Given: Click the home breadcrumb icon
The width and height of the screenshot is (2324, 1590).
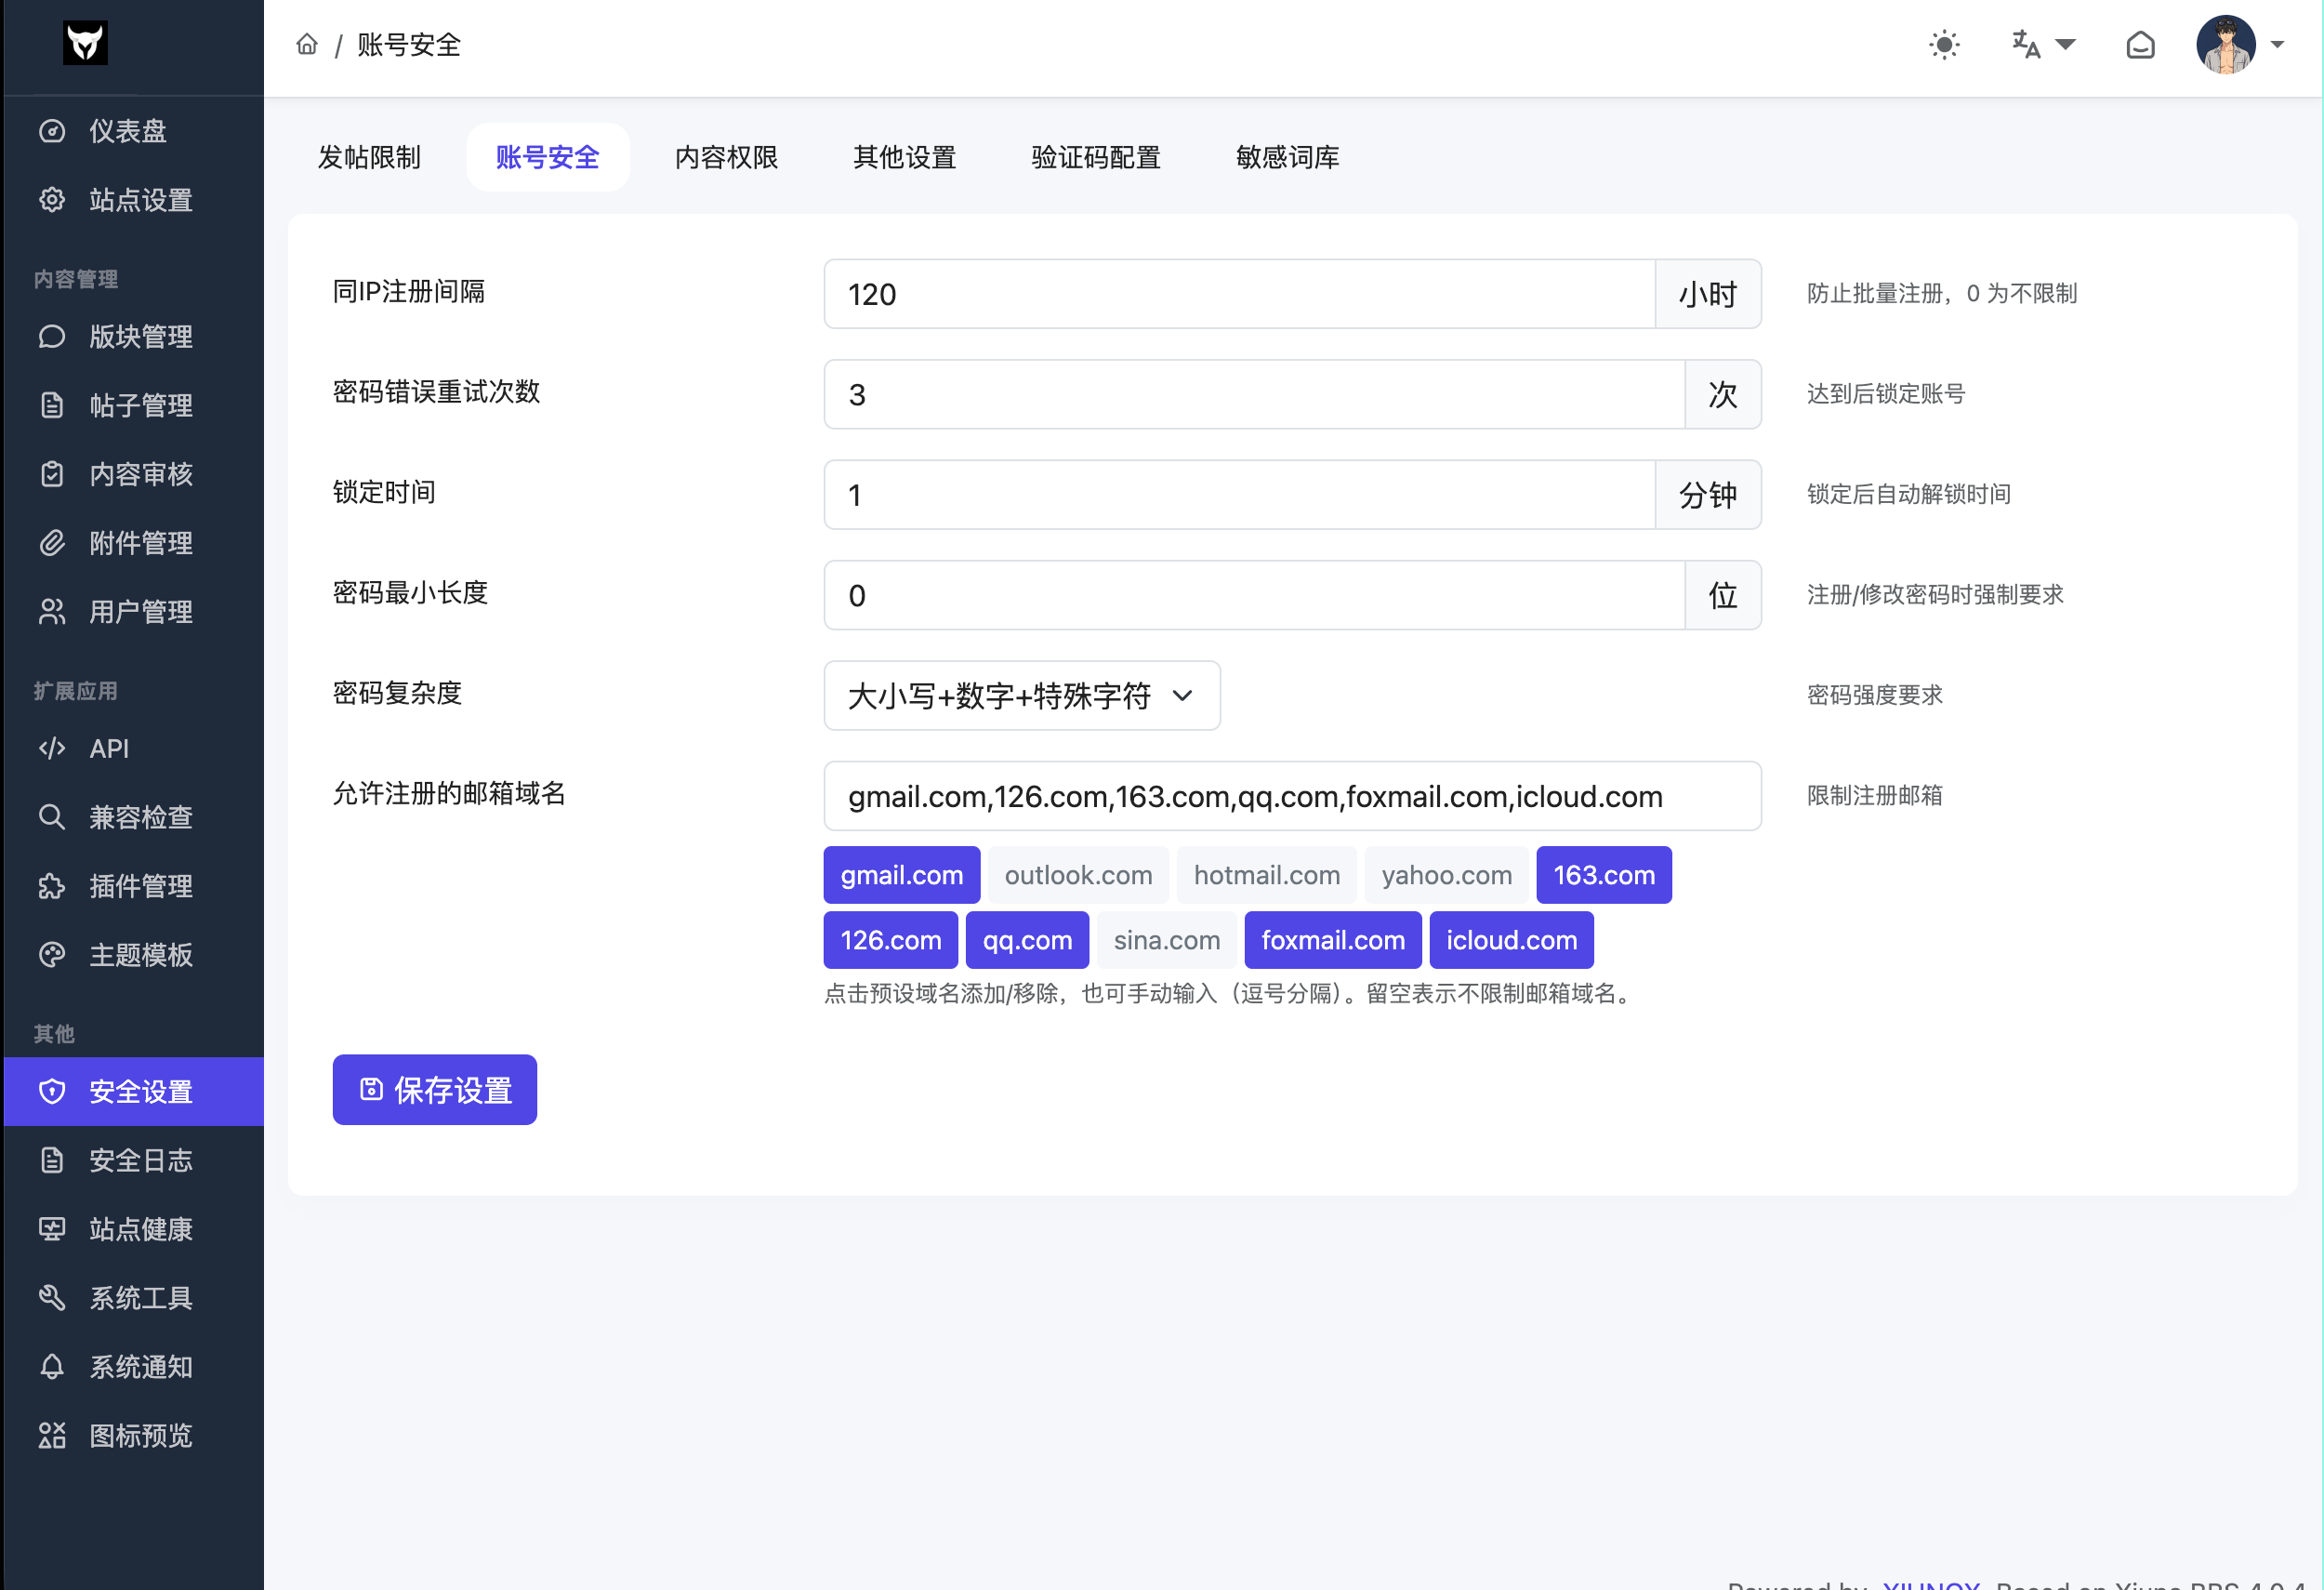Looking at the screenshot, I should 307,44.
